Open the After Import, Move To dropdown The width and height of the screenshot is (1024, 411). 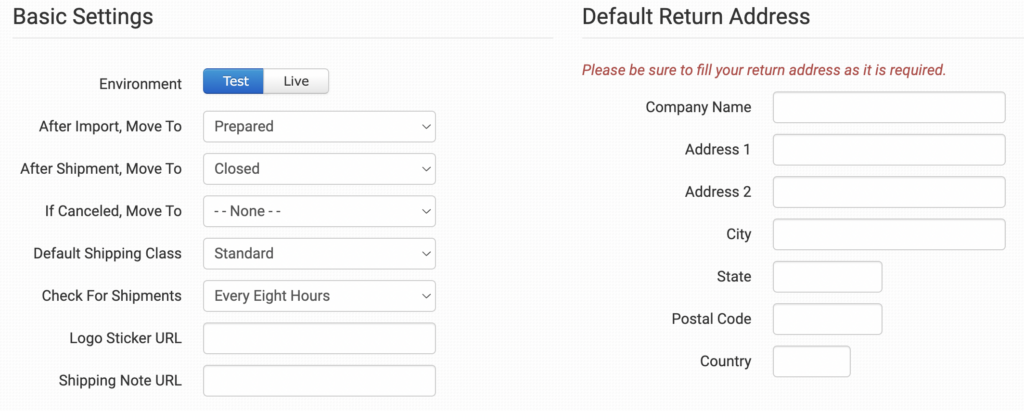(319, 127)
